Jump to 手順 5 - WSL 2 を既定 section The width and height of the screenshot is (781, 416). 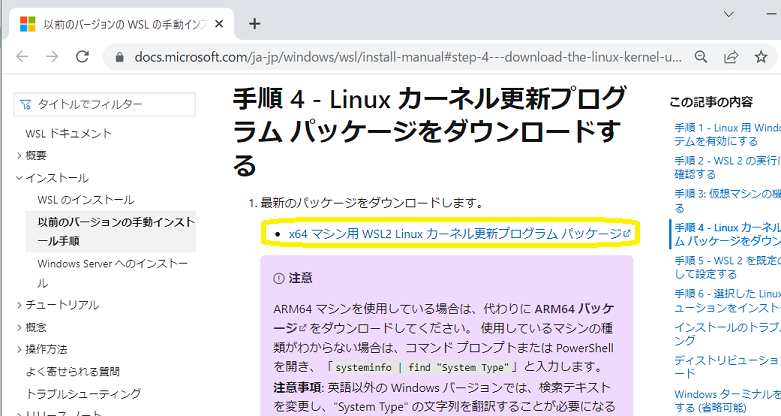(x=727, y=267)
